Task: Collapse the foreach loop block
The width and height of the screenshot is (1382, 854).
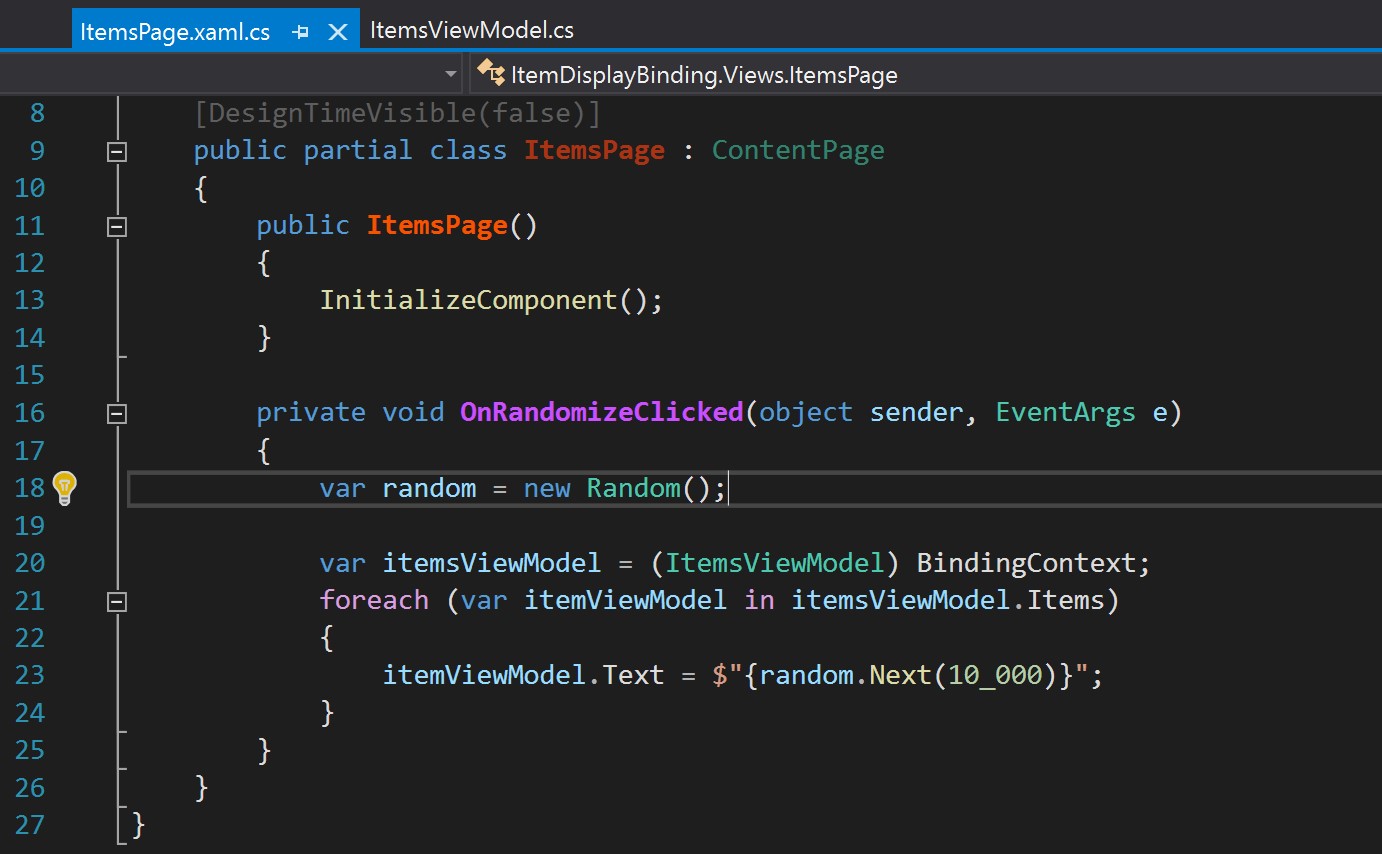Action: (x=116, y=600)
